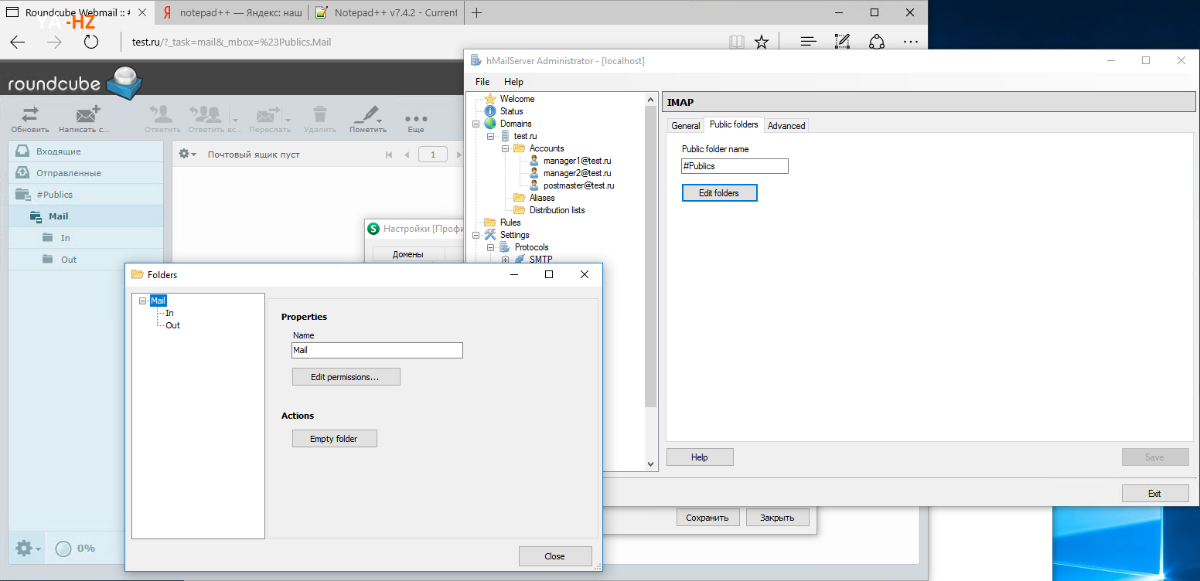The image size is (1200, 581).
Task: Expand the SMTP tree node
Action: (506, 260)
